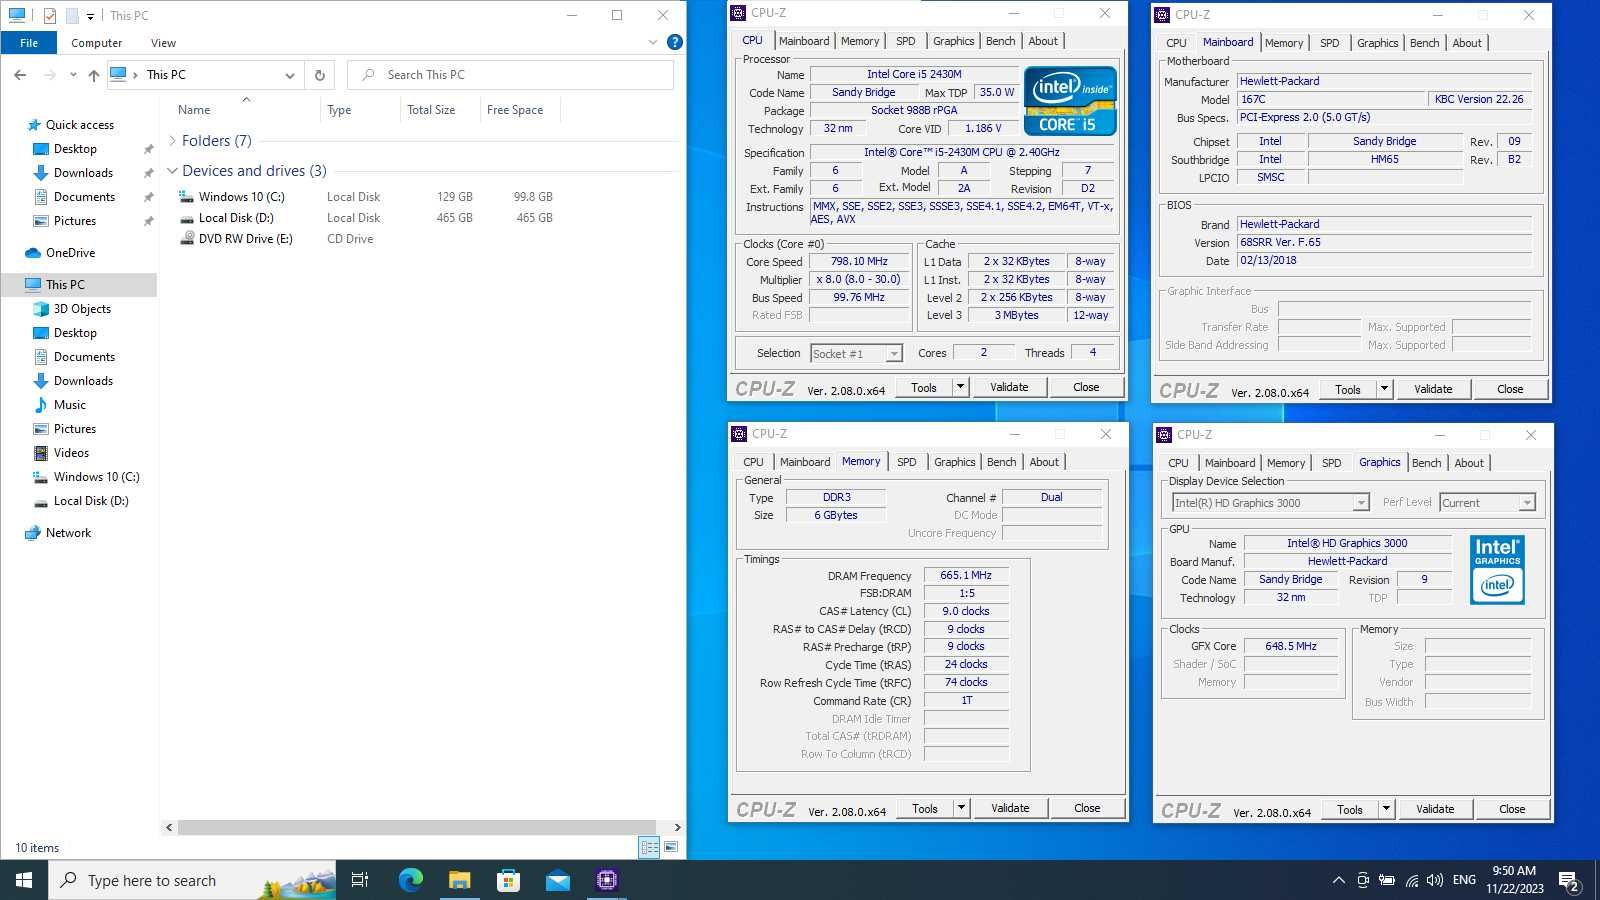Click the volume speaker tray icon
This screenshot has width=1600, height=900.
pos(1435,880)
